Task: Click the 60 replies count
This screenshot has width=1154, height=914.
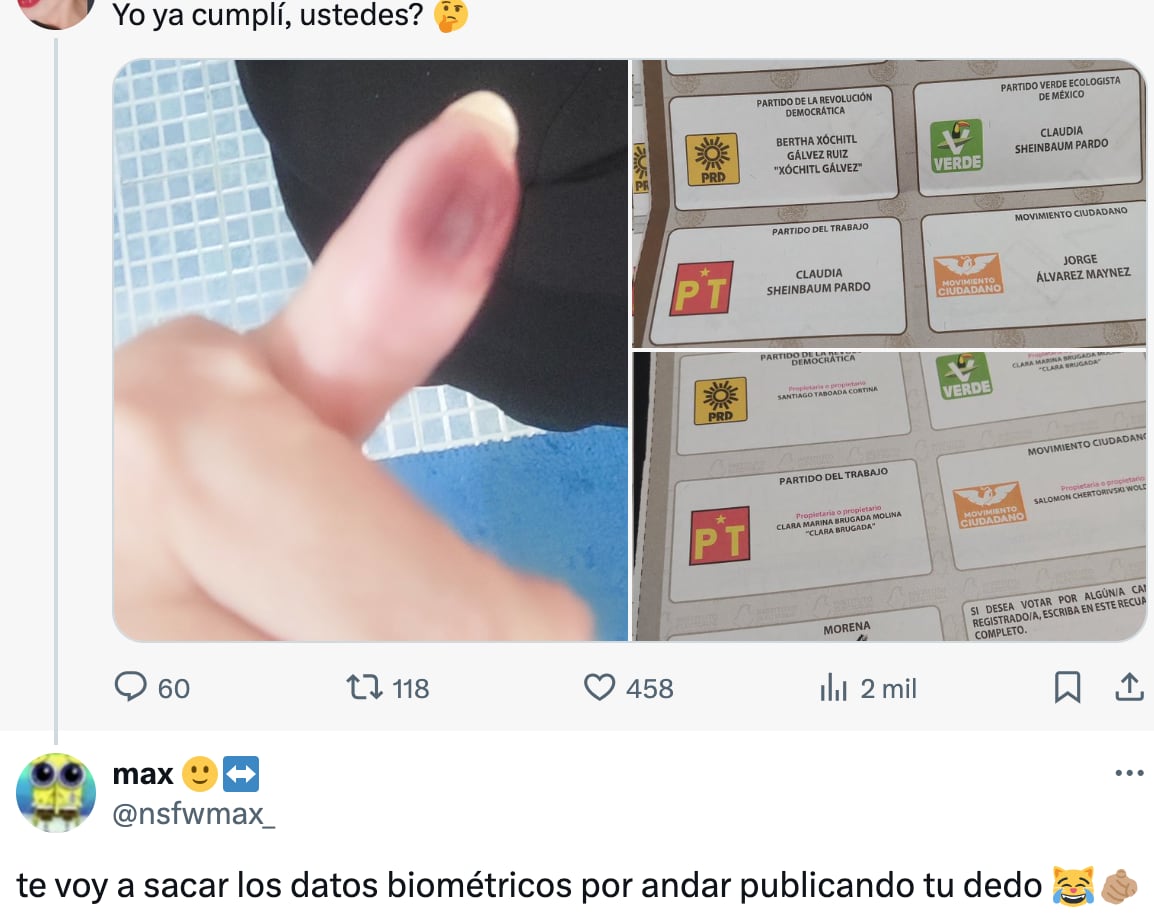Action: pyautogui.click(x=174, y=689)
